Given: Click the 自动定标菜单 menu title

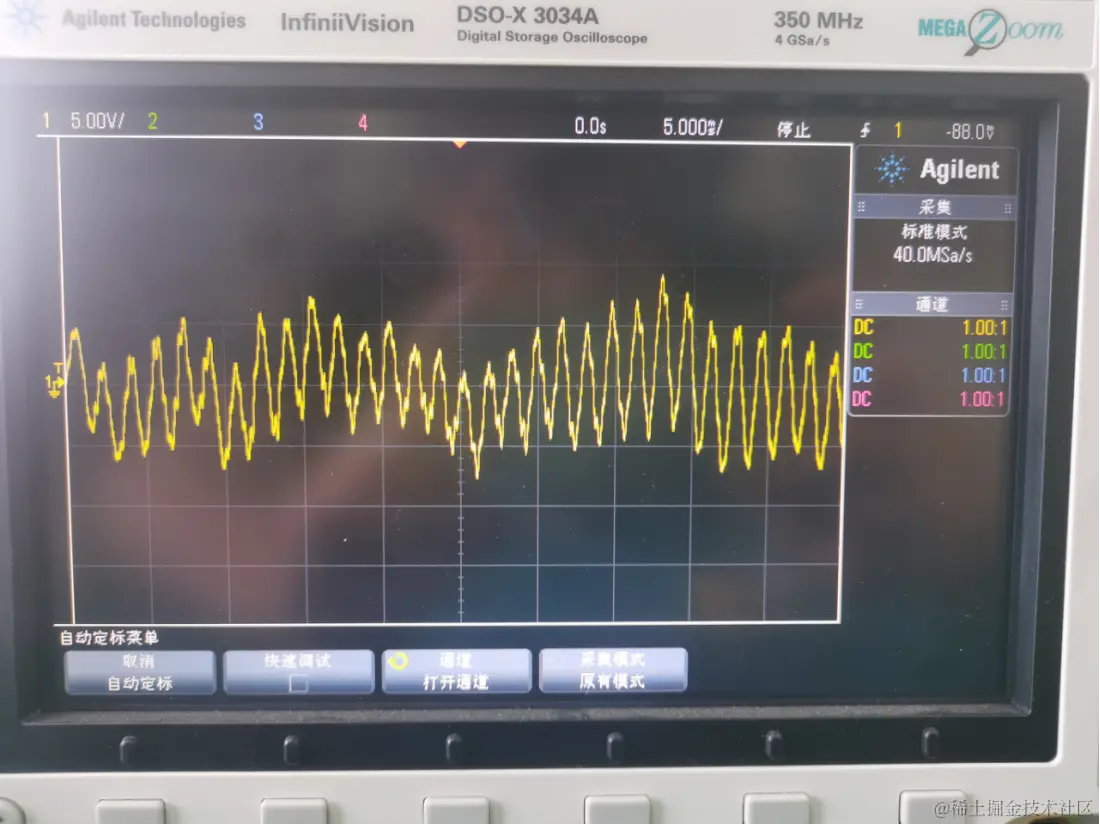Looking at the screenshot, I should click(x=109, y=638).
